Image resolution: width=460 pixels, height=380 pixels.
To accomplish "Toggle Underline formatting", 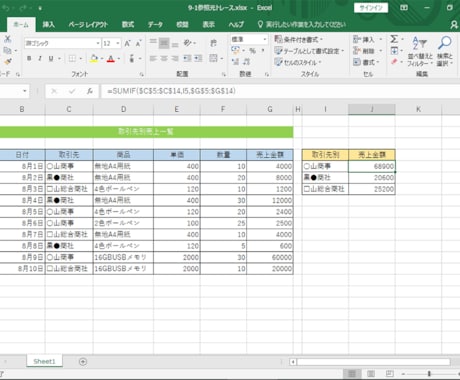I will [x=51, y=59].
